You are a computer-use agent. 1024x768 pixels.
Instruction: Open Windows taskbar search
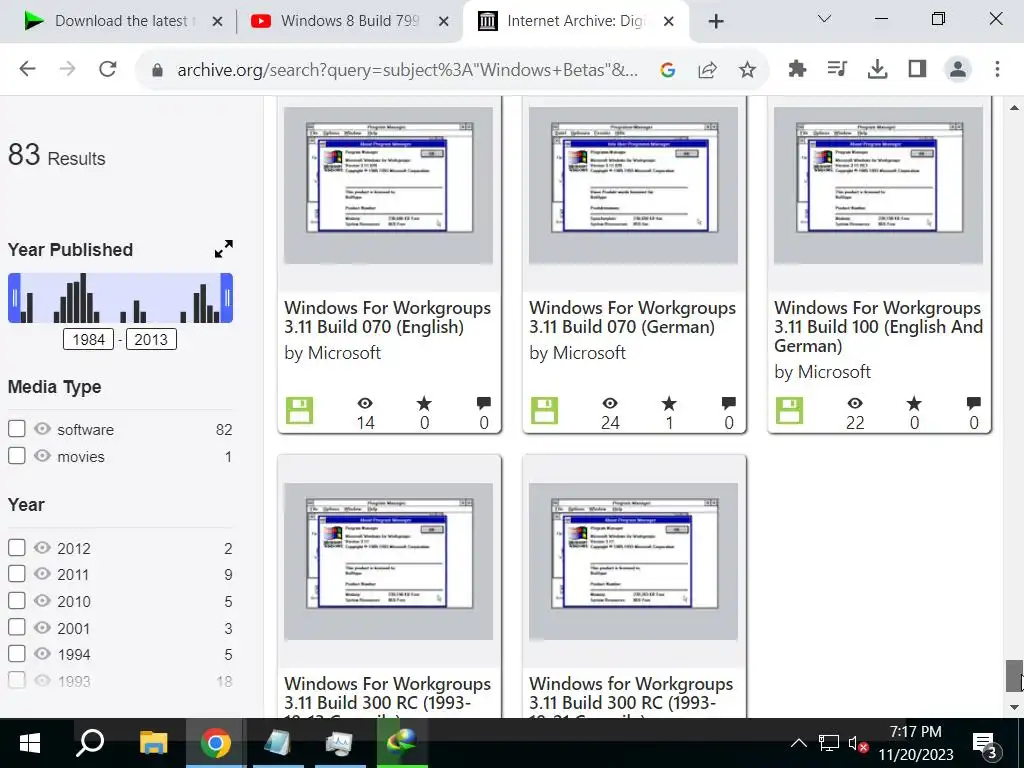(90, 743)
